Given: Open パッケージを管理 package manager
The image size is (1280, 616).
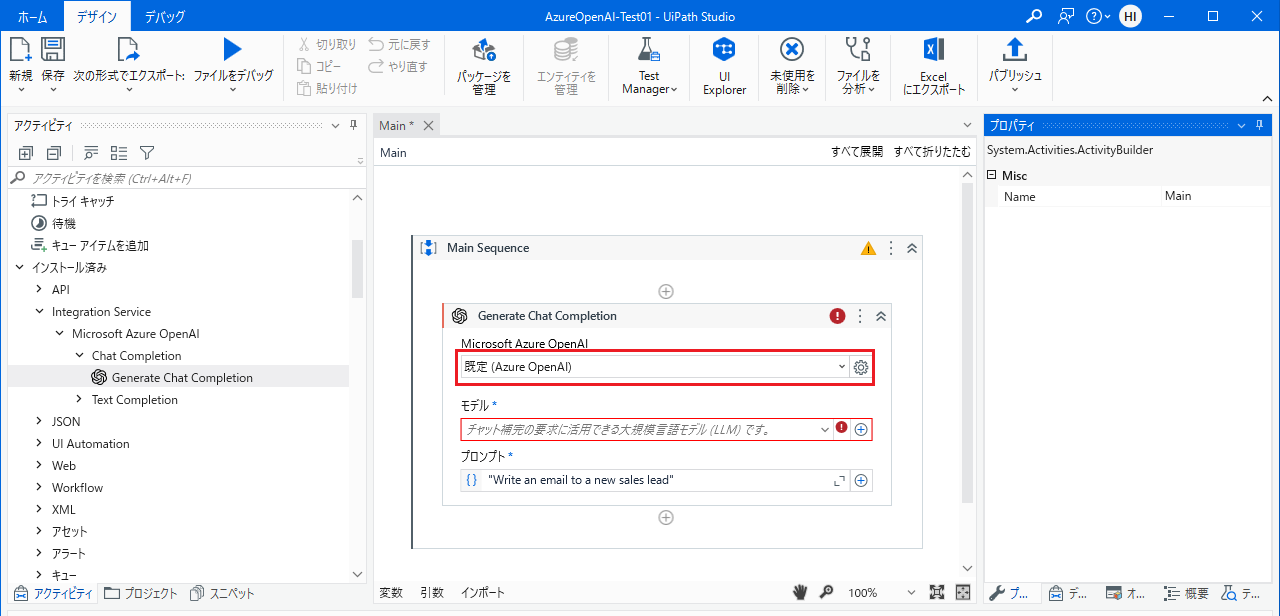Looking at the screenshot, I should pyautogui.click(x=484, y=66).
